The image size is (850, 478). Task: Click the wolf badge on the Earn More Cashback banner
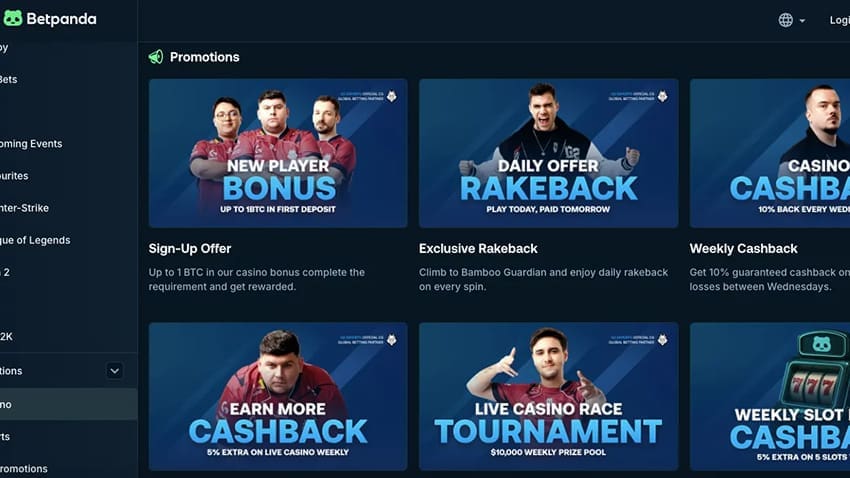click(391, 340)
